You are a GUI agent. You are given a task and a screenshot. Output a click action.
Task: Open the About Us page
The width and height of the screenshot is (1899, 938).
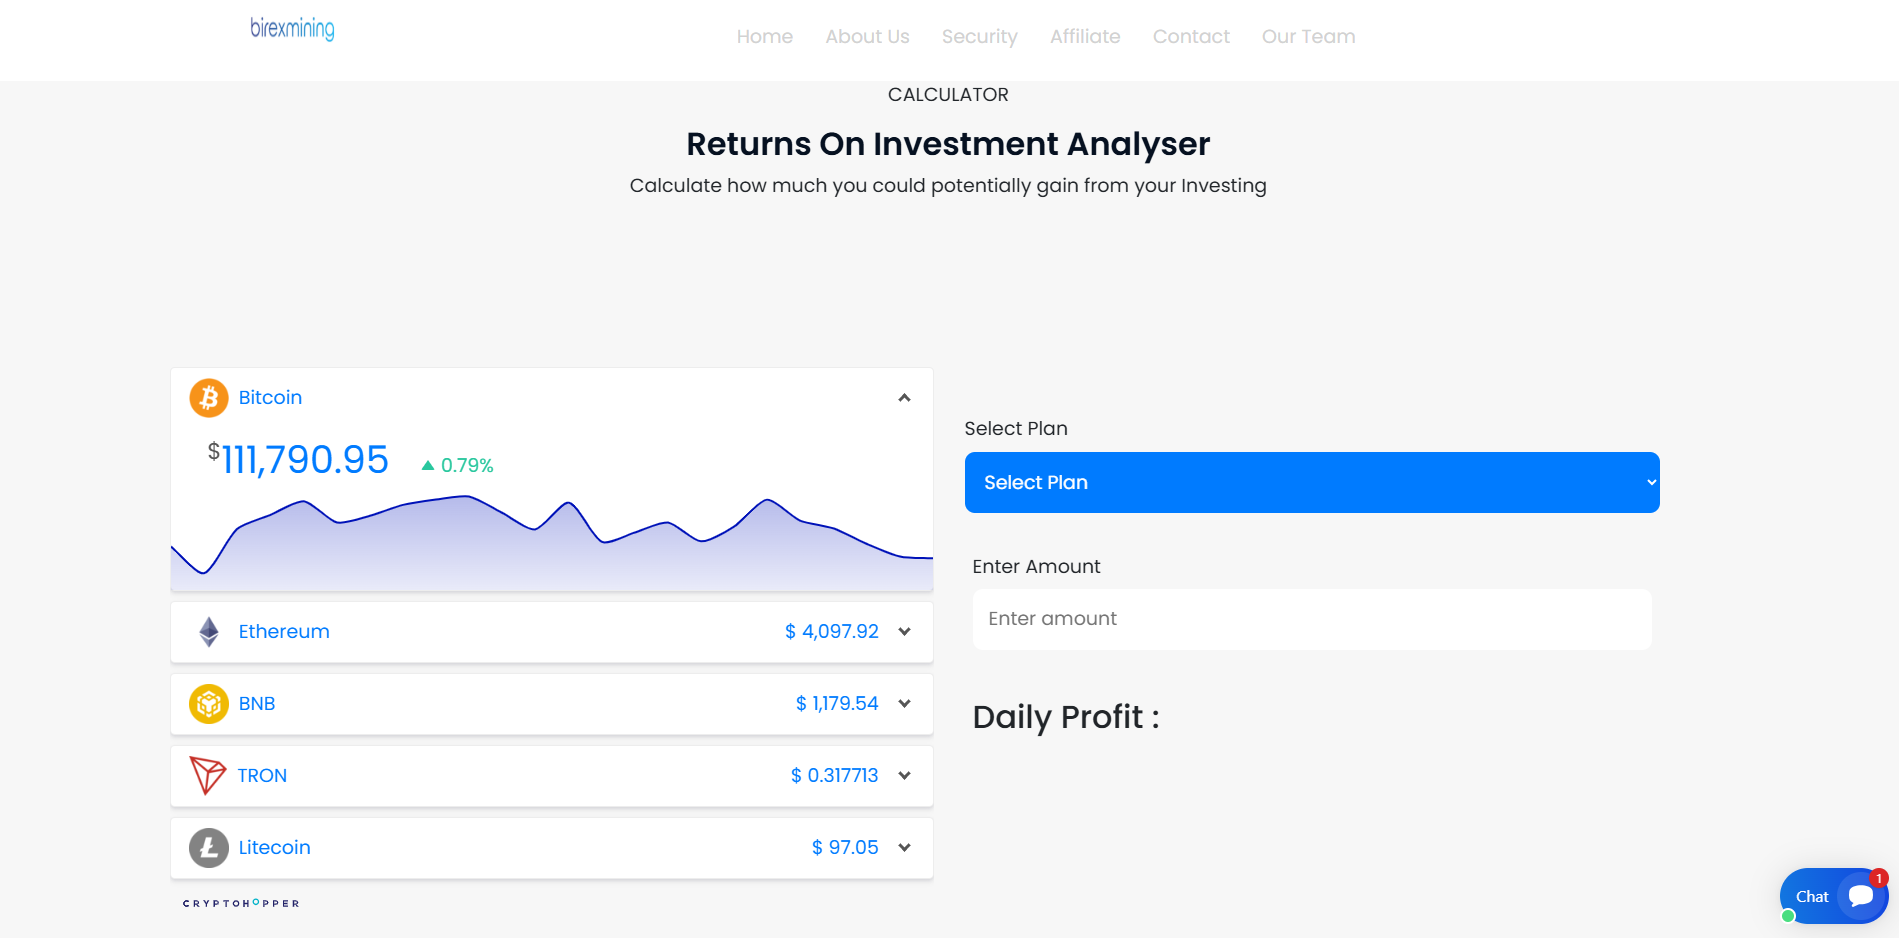point(867,37)
